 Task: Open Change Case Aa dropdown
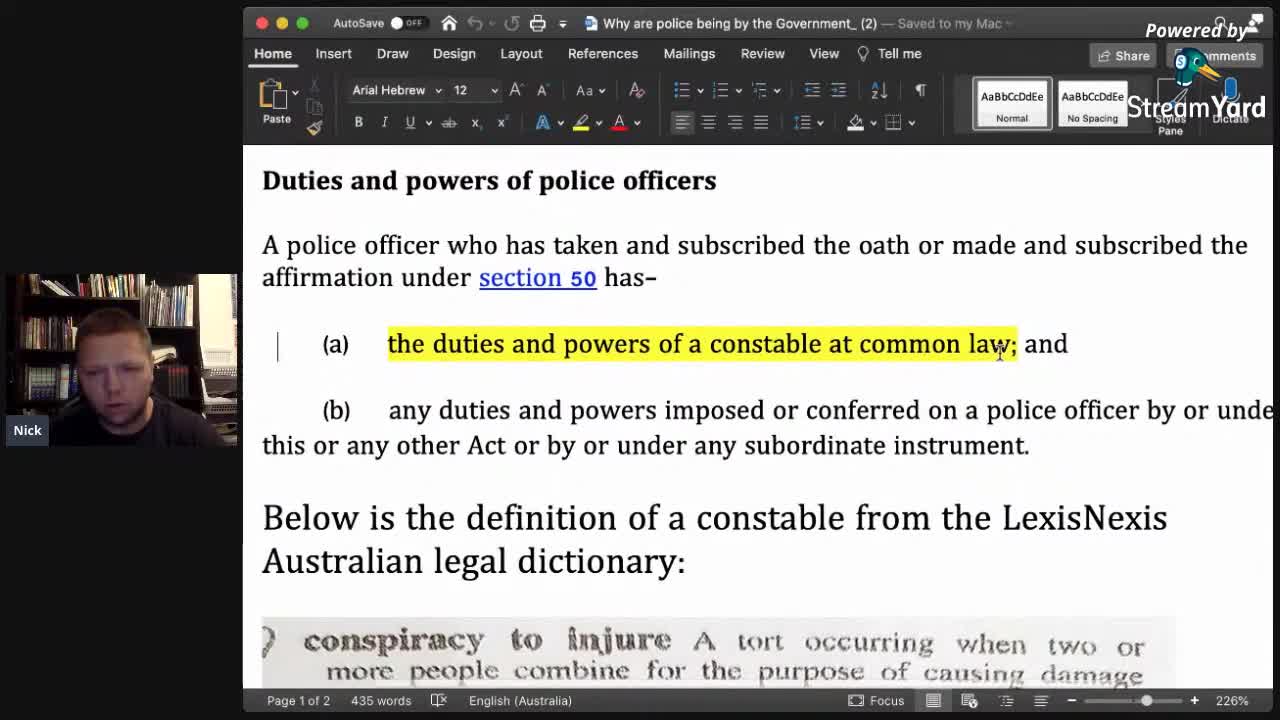click(589, 90)
